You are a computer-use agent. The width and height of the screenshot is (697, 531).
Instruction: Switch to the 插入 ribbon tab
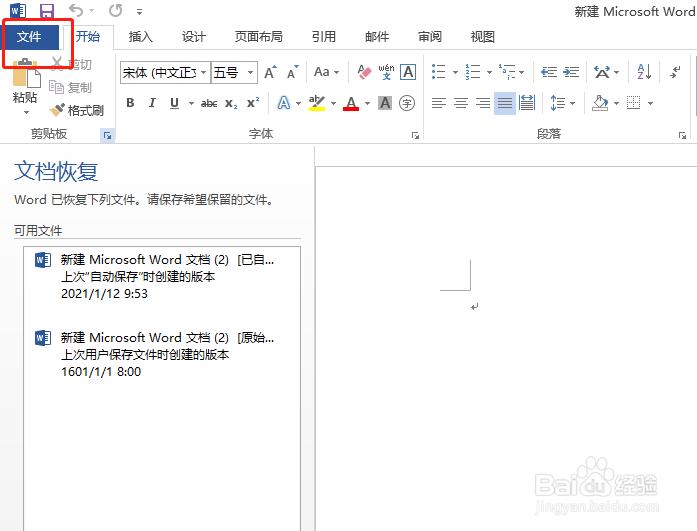pos(140,37)
